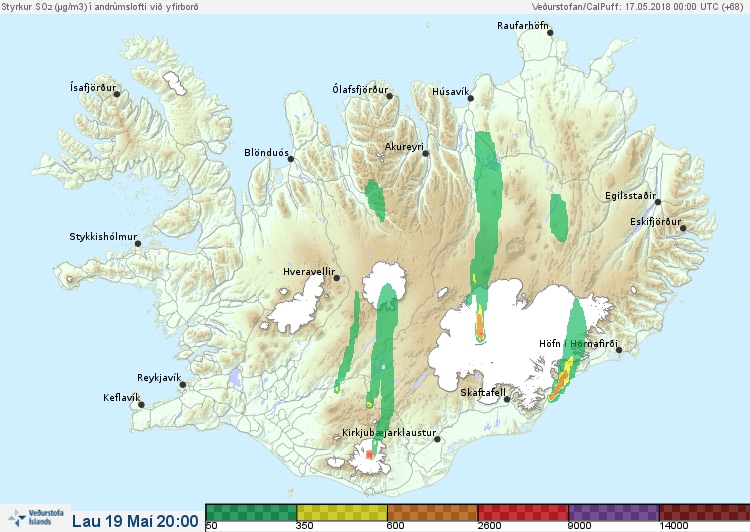Click the red 2600 legend swatch

point(523,512)
